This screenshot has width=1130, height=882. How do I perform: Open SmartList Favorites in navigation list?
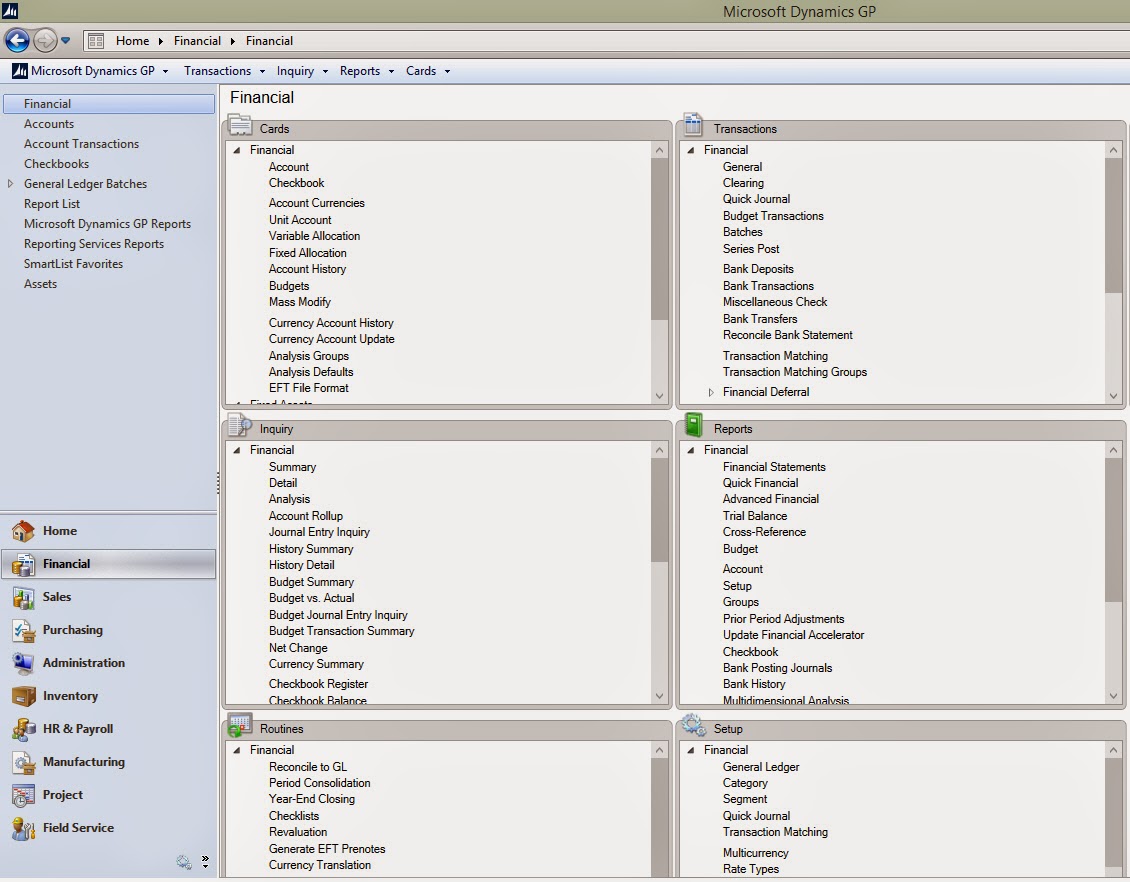coord(74,264)
